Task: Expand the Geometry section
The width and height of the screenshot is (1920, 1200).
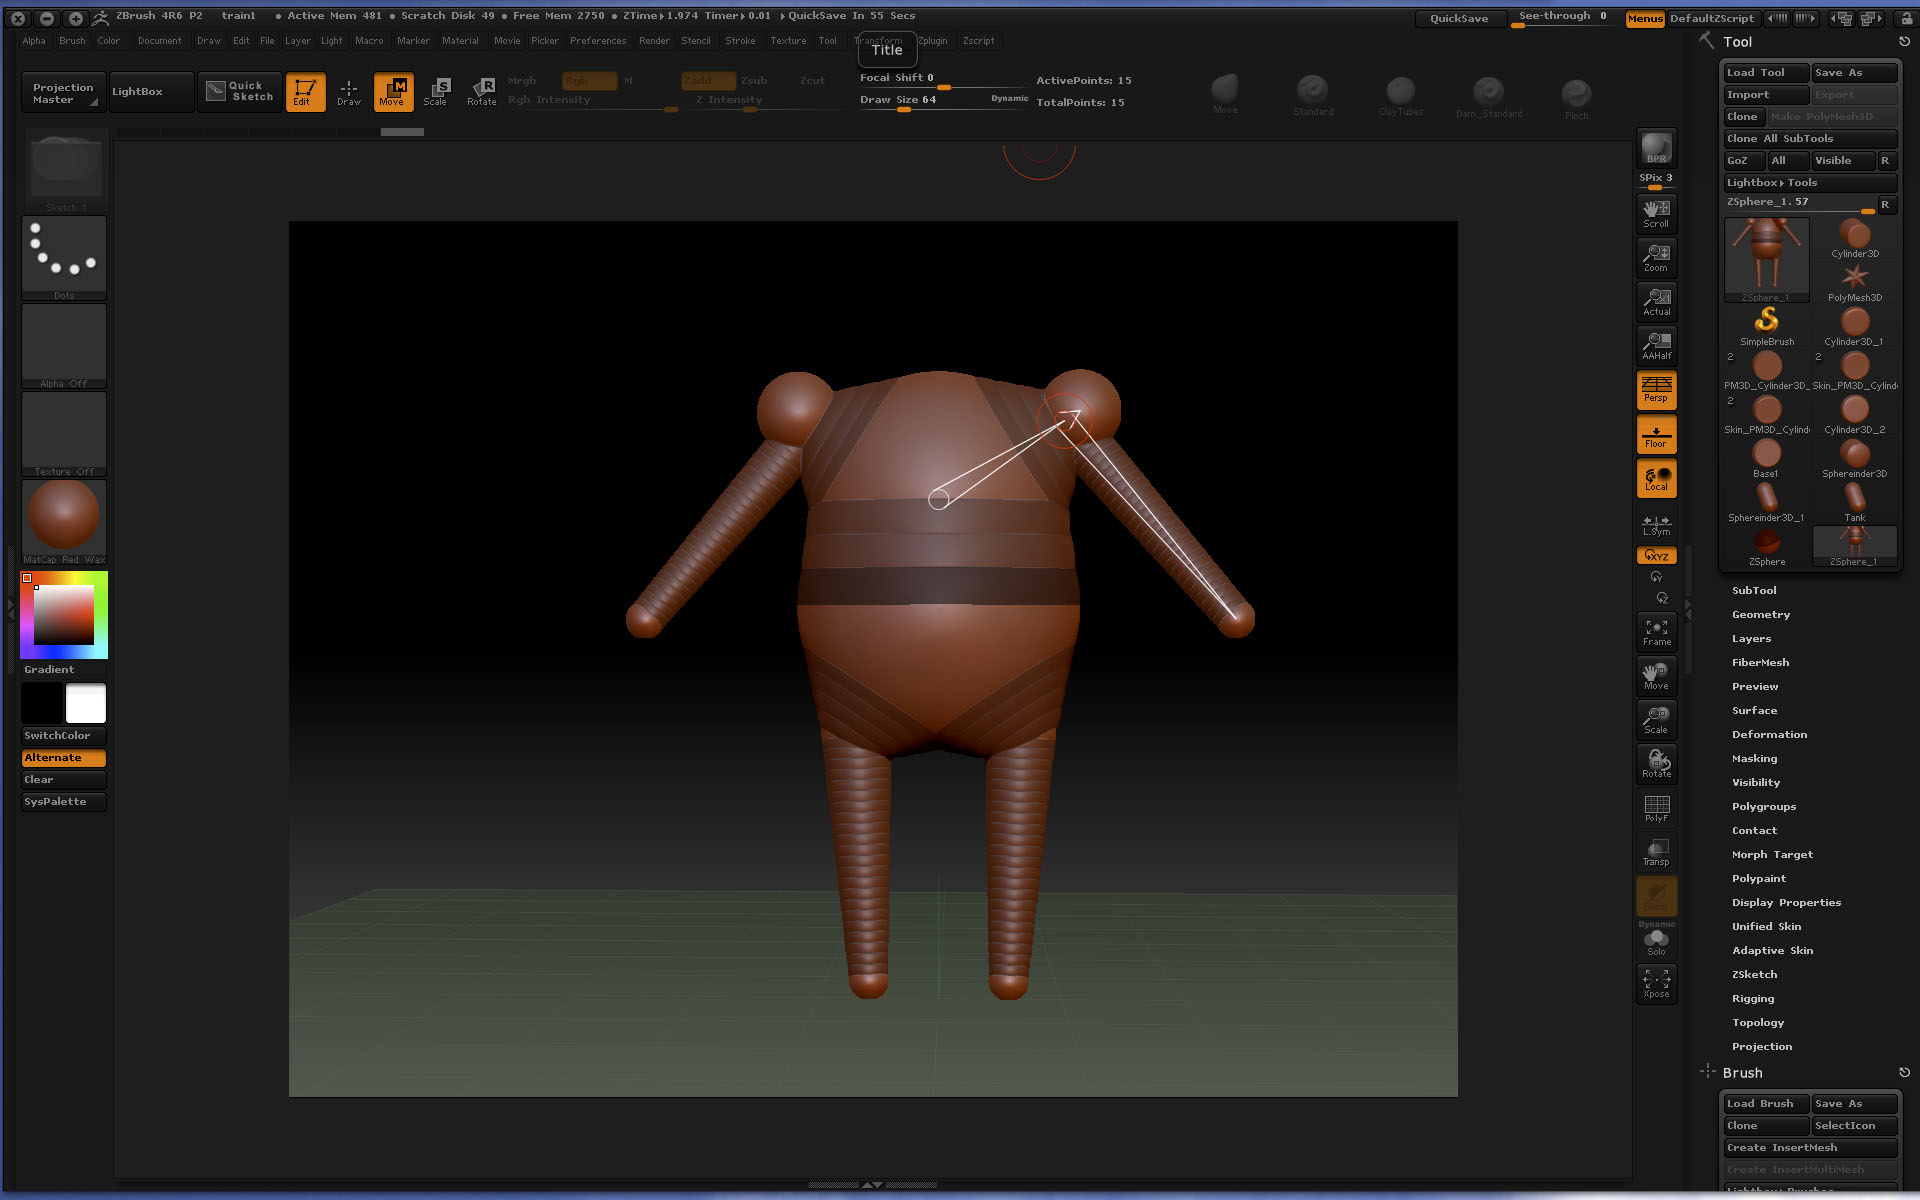Action: pos(1761,615)
